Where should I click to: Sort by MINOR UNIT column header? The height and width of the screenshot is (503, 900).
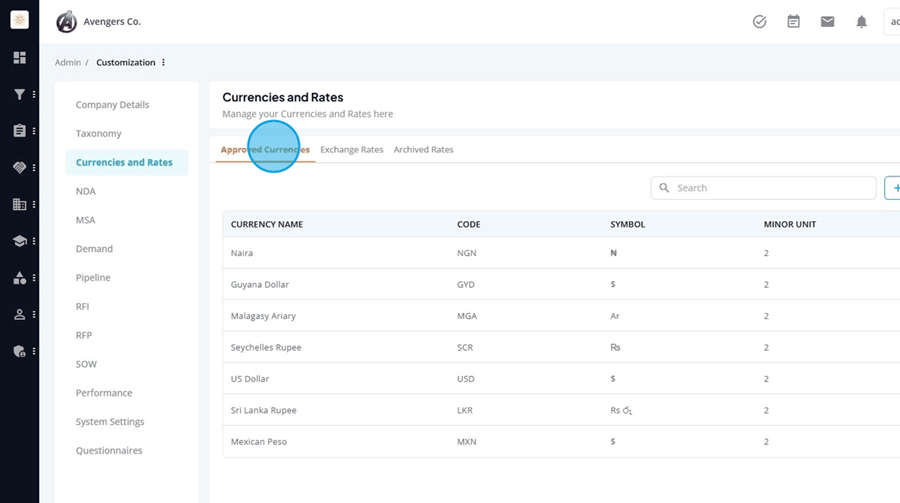pyautogui.click(x=790, y=225)
